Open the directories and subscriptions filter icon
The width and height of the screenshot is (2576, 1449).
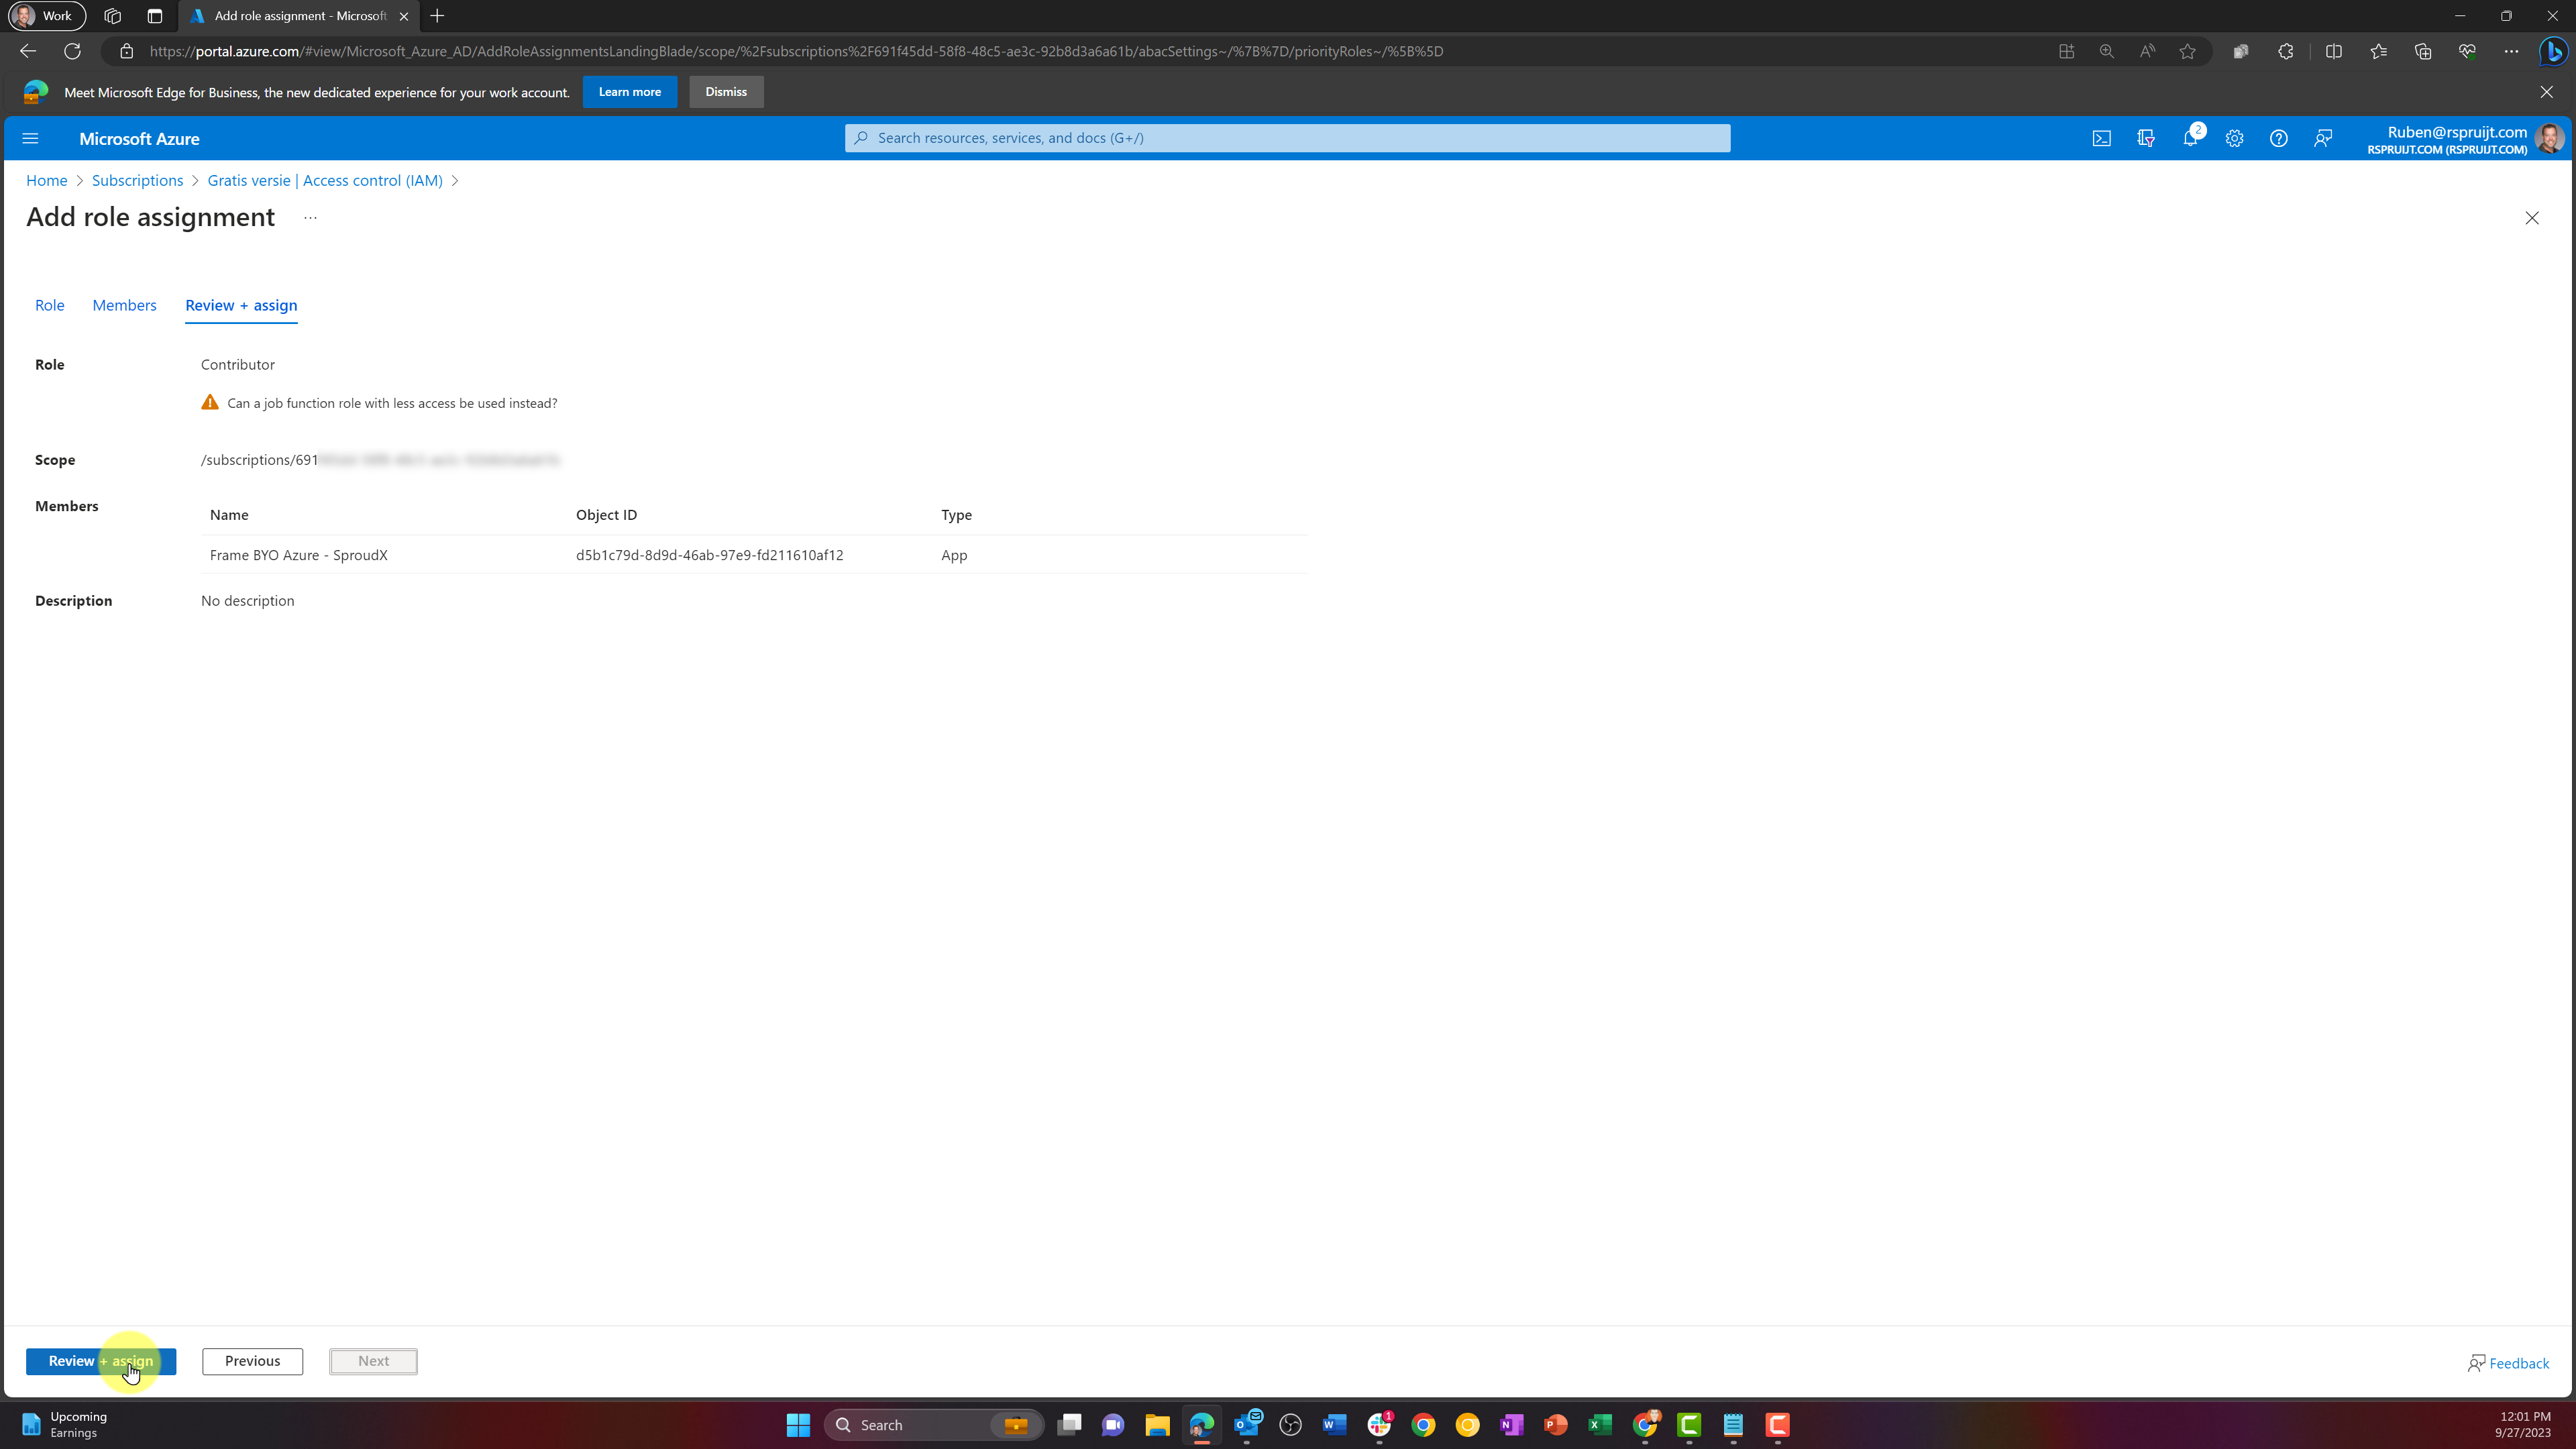[2146, 139]
